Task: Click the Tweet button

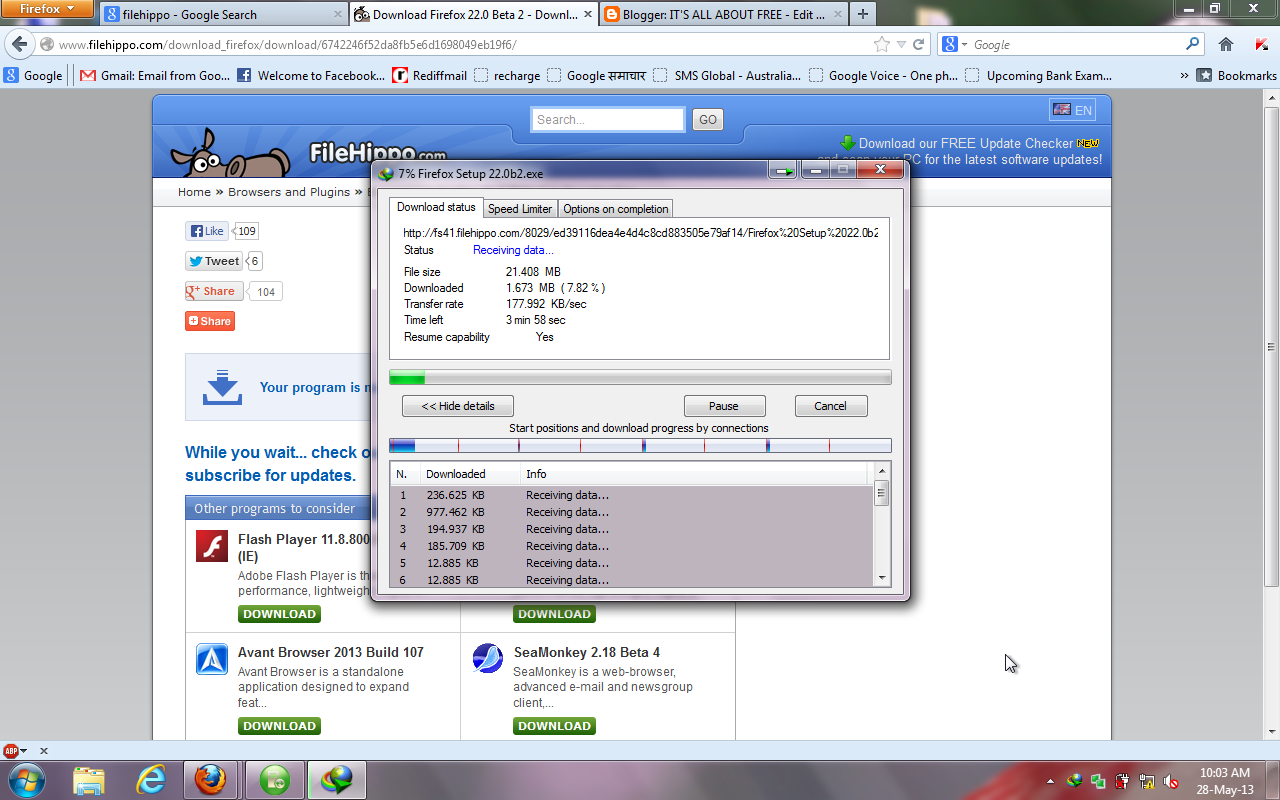Action: [214, 261]
